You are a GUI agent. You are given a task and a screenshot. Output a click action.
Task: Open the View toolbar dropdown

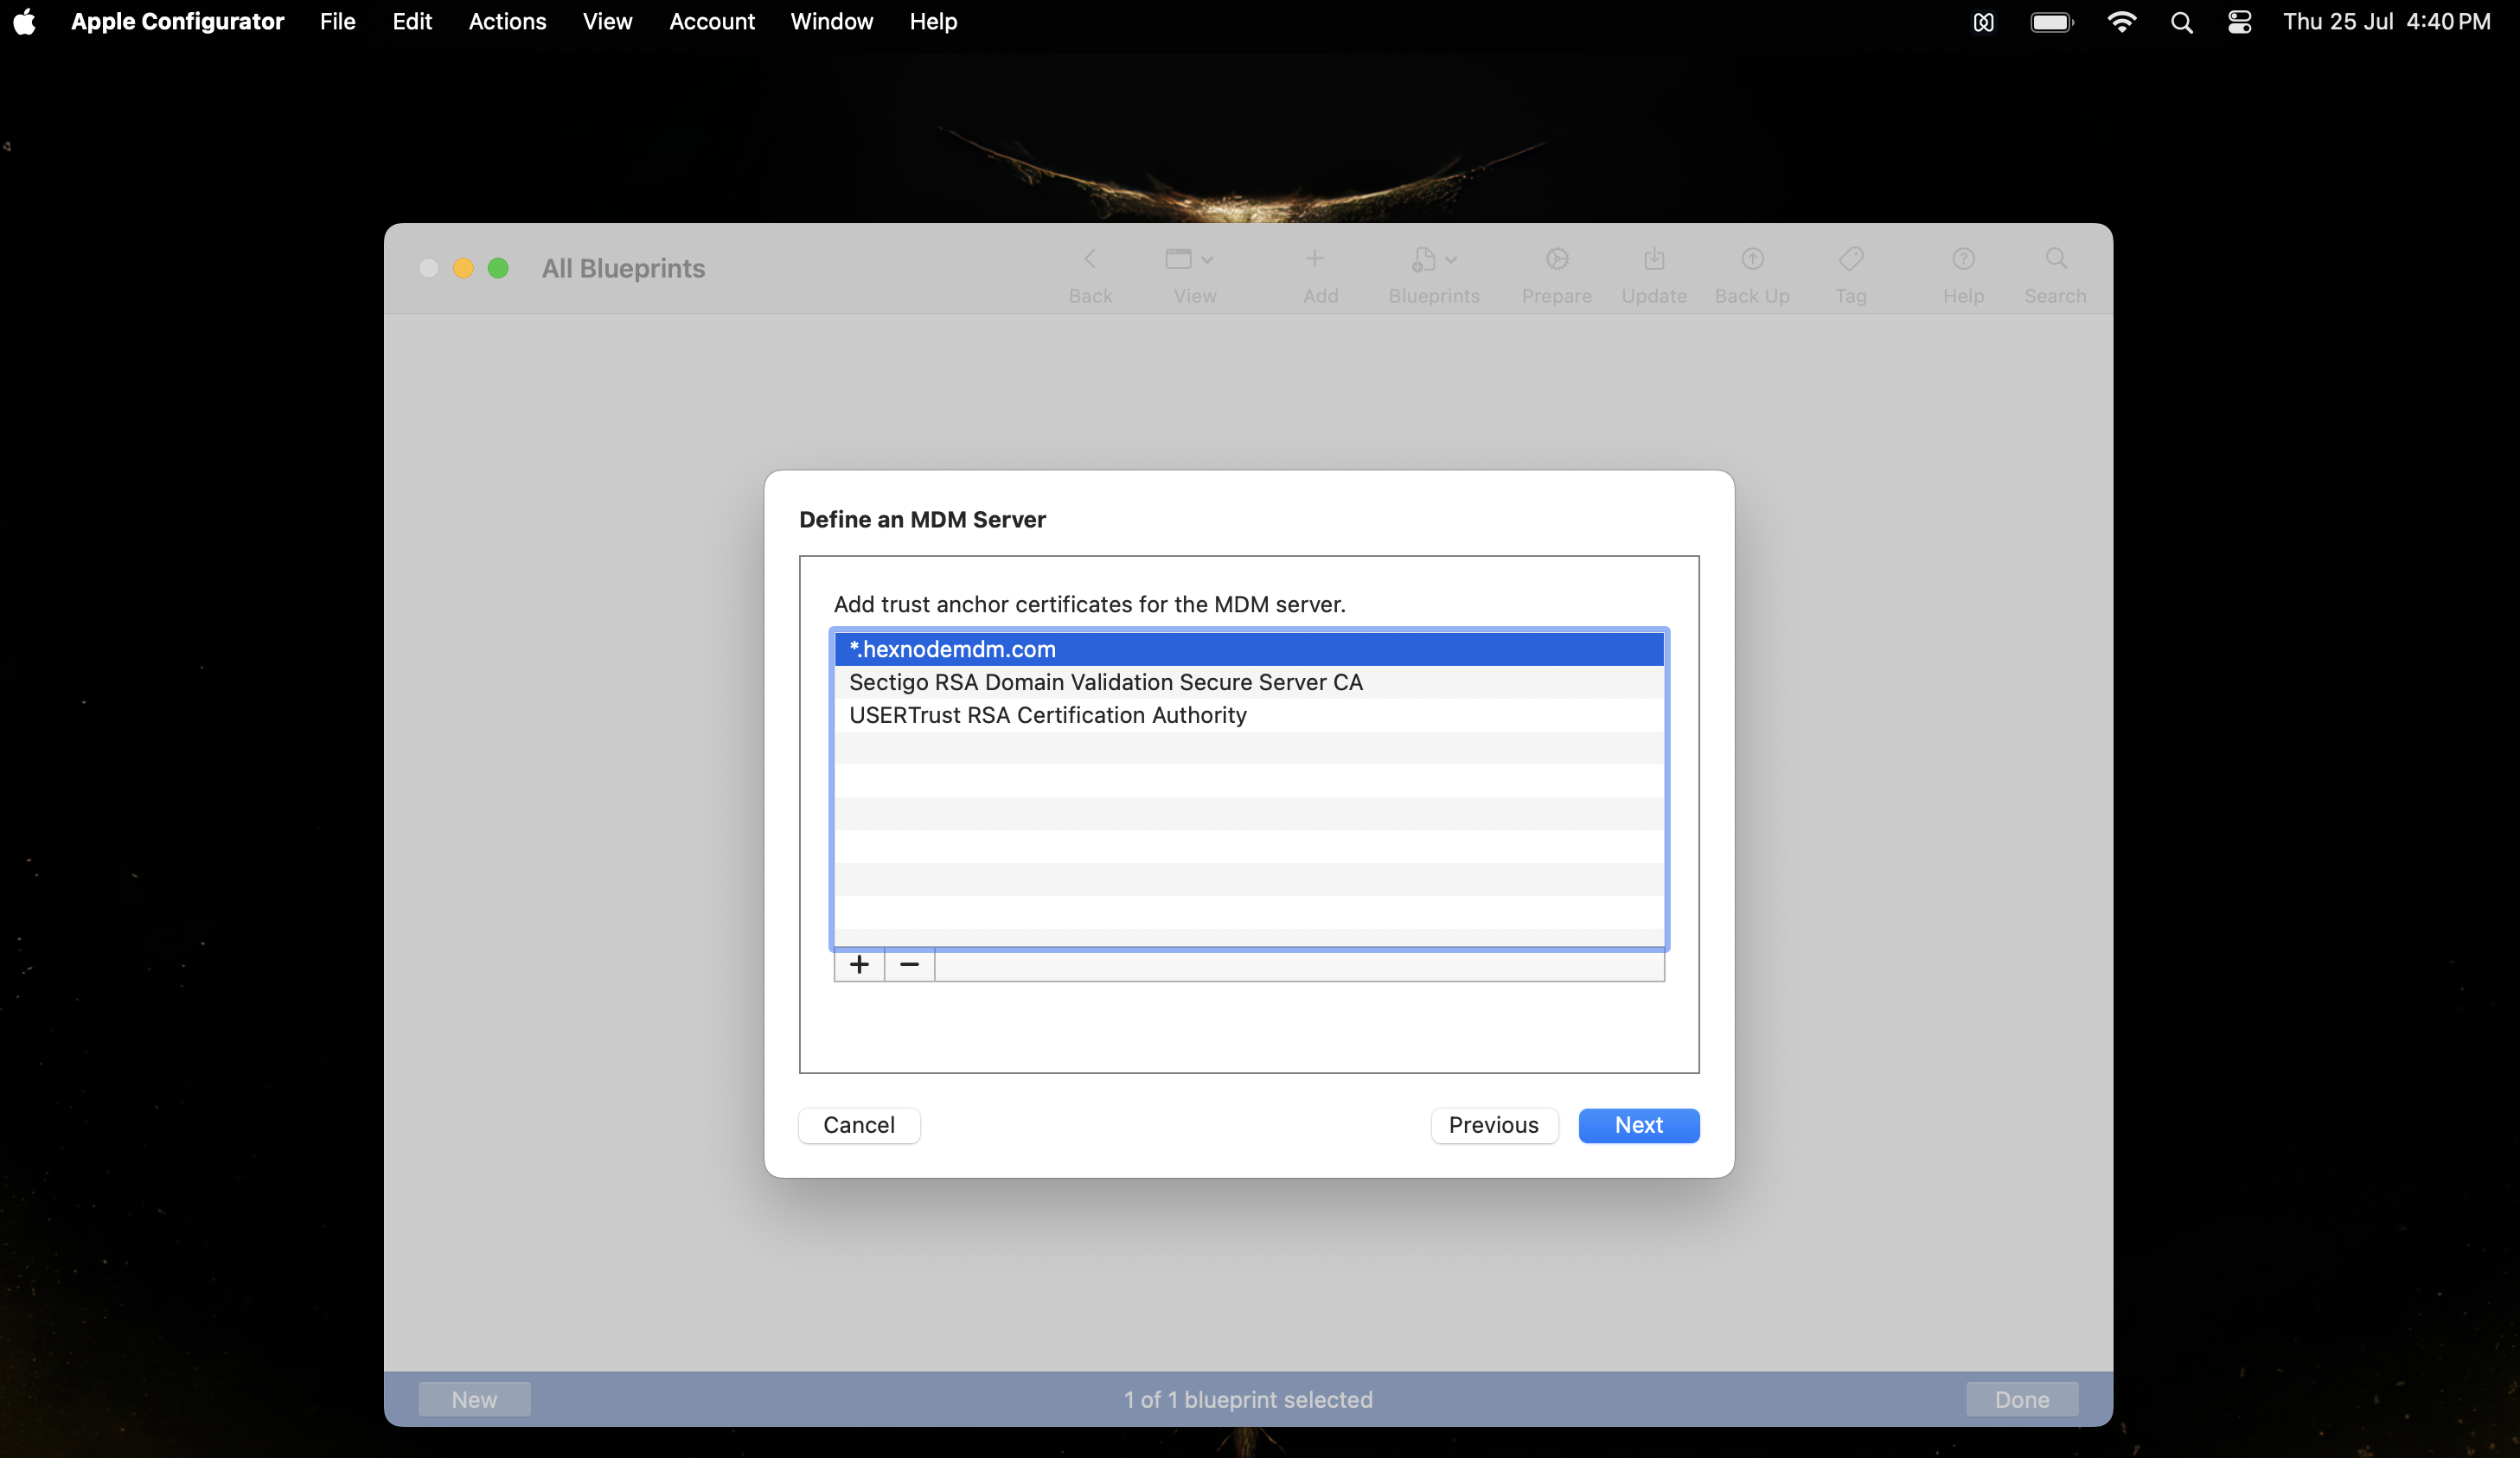[1189, 260]
